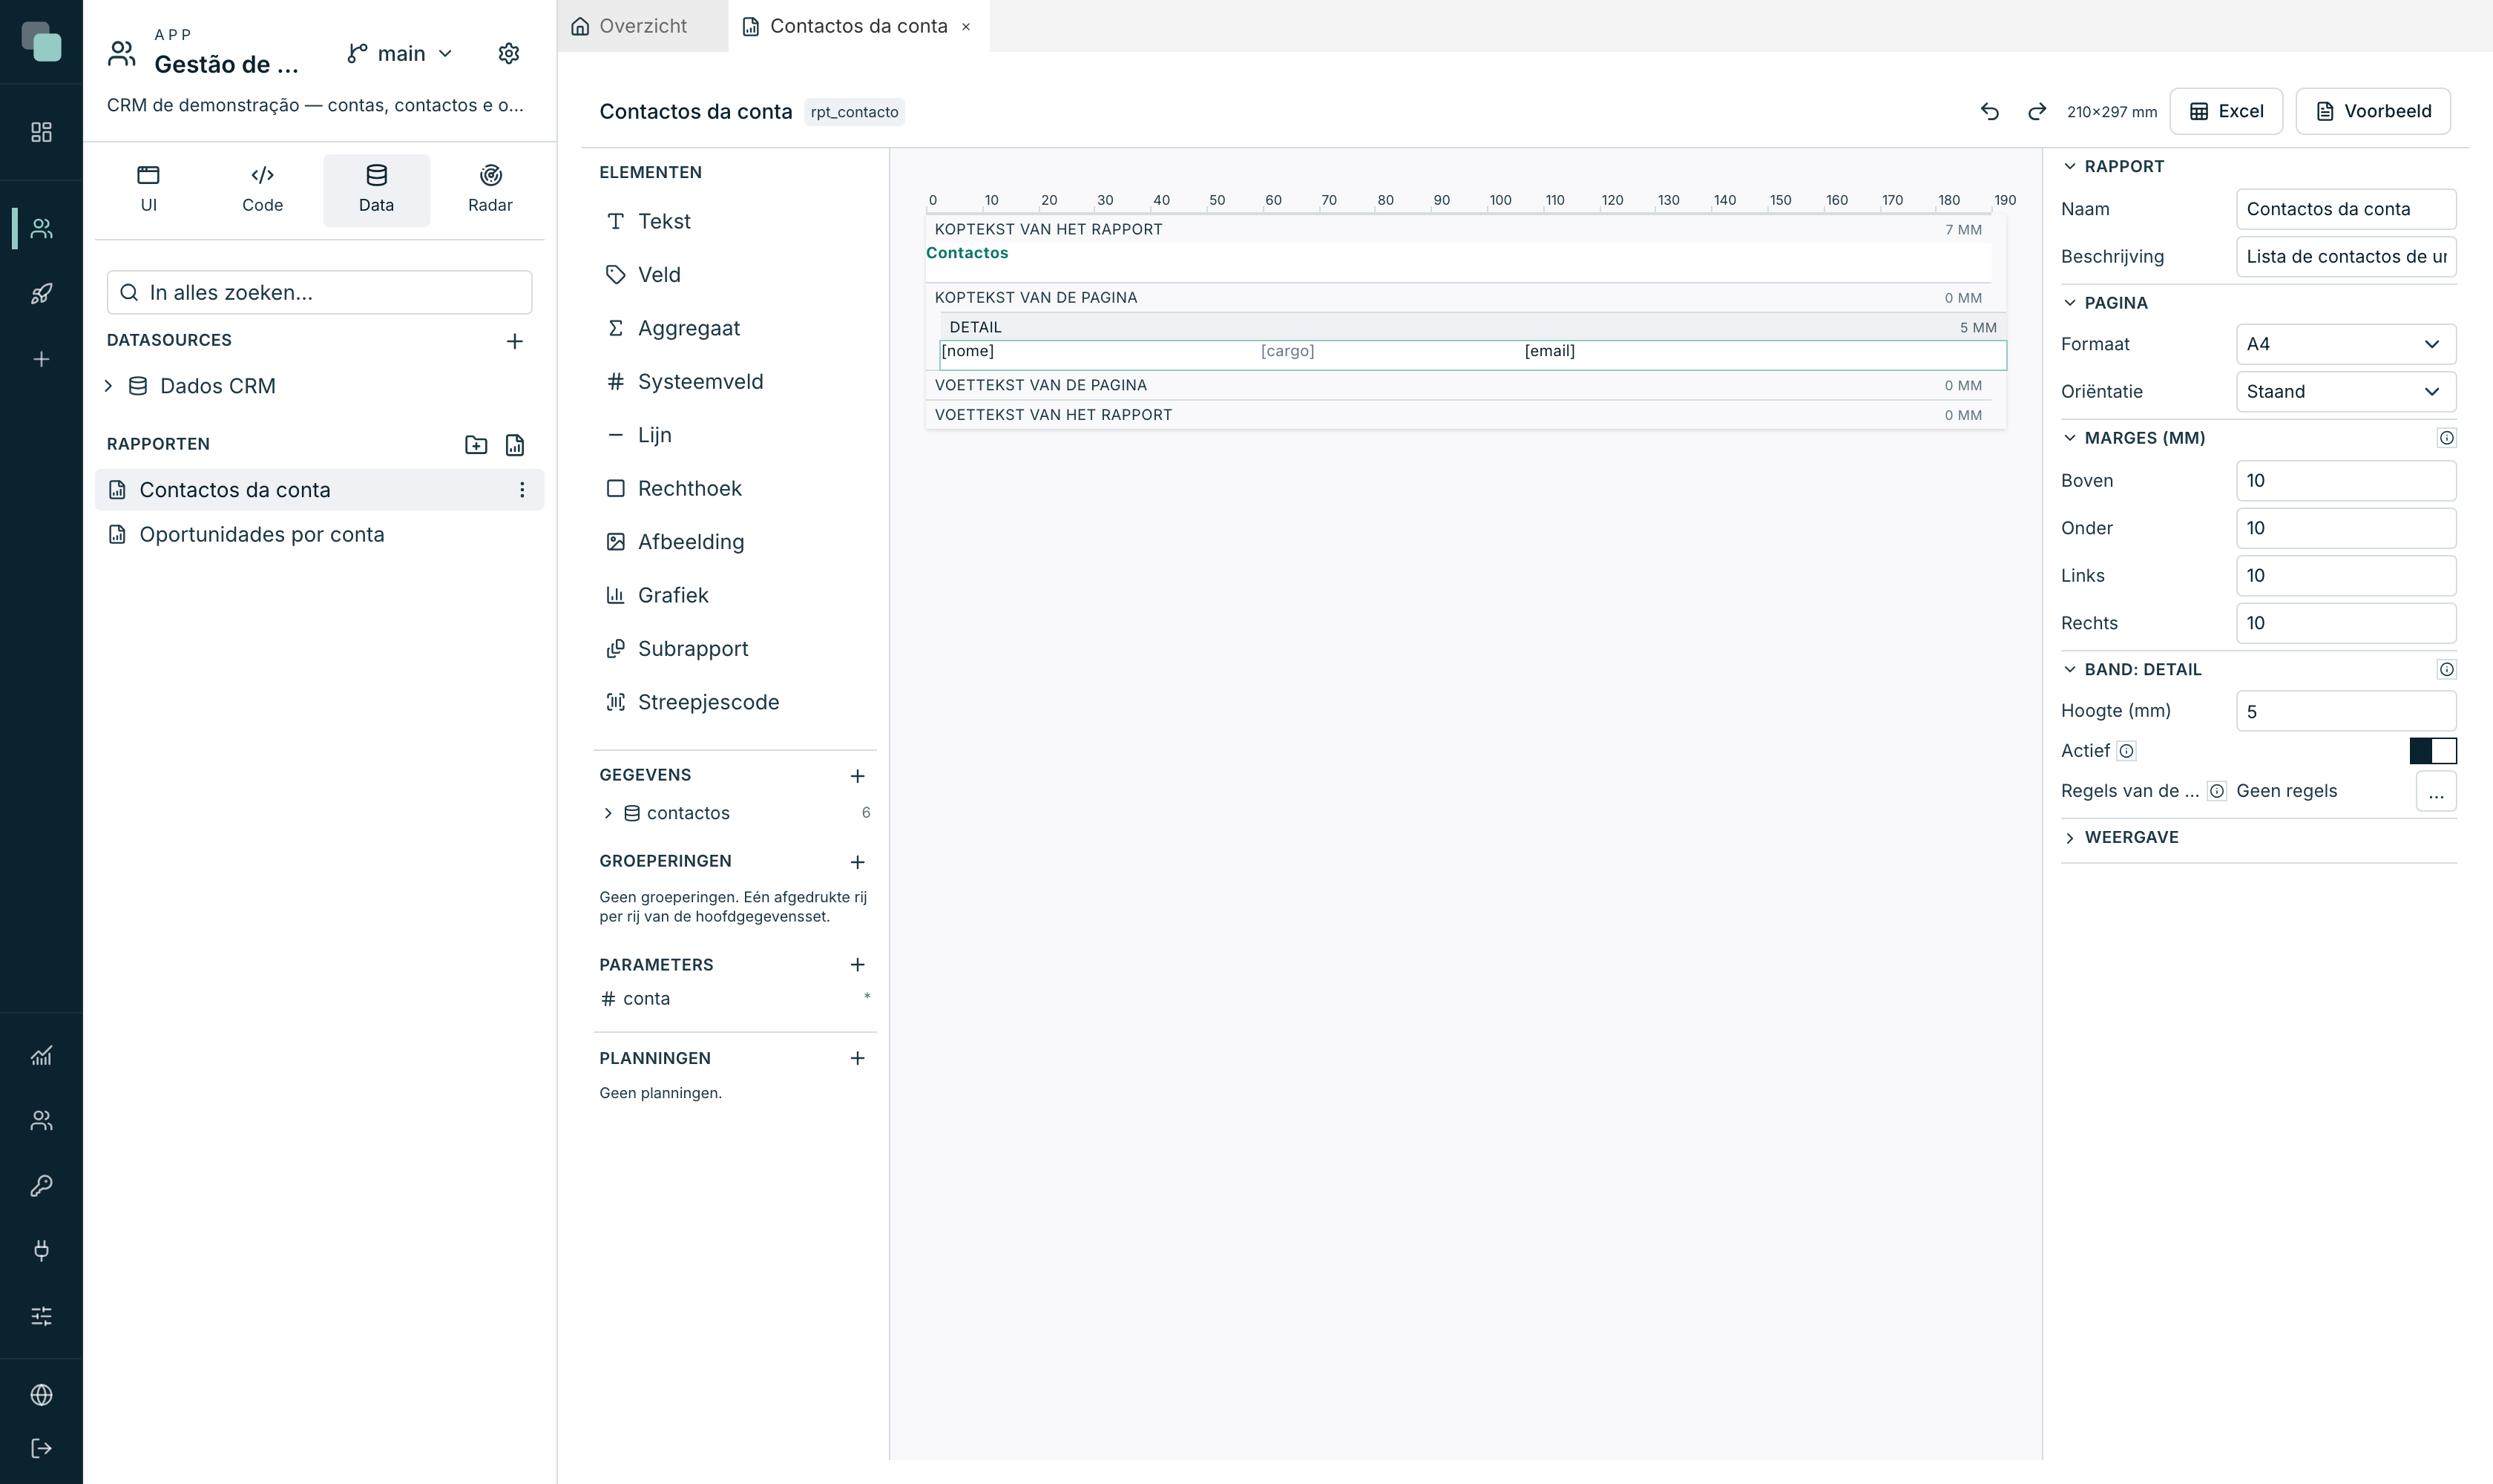Open the Oriëntatie Staand dropdown
Image resolution: width=2493 pixels, height=1484 pixels.
[x=2346, y=392]
